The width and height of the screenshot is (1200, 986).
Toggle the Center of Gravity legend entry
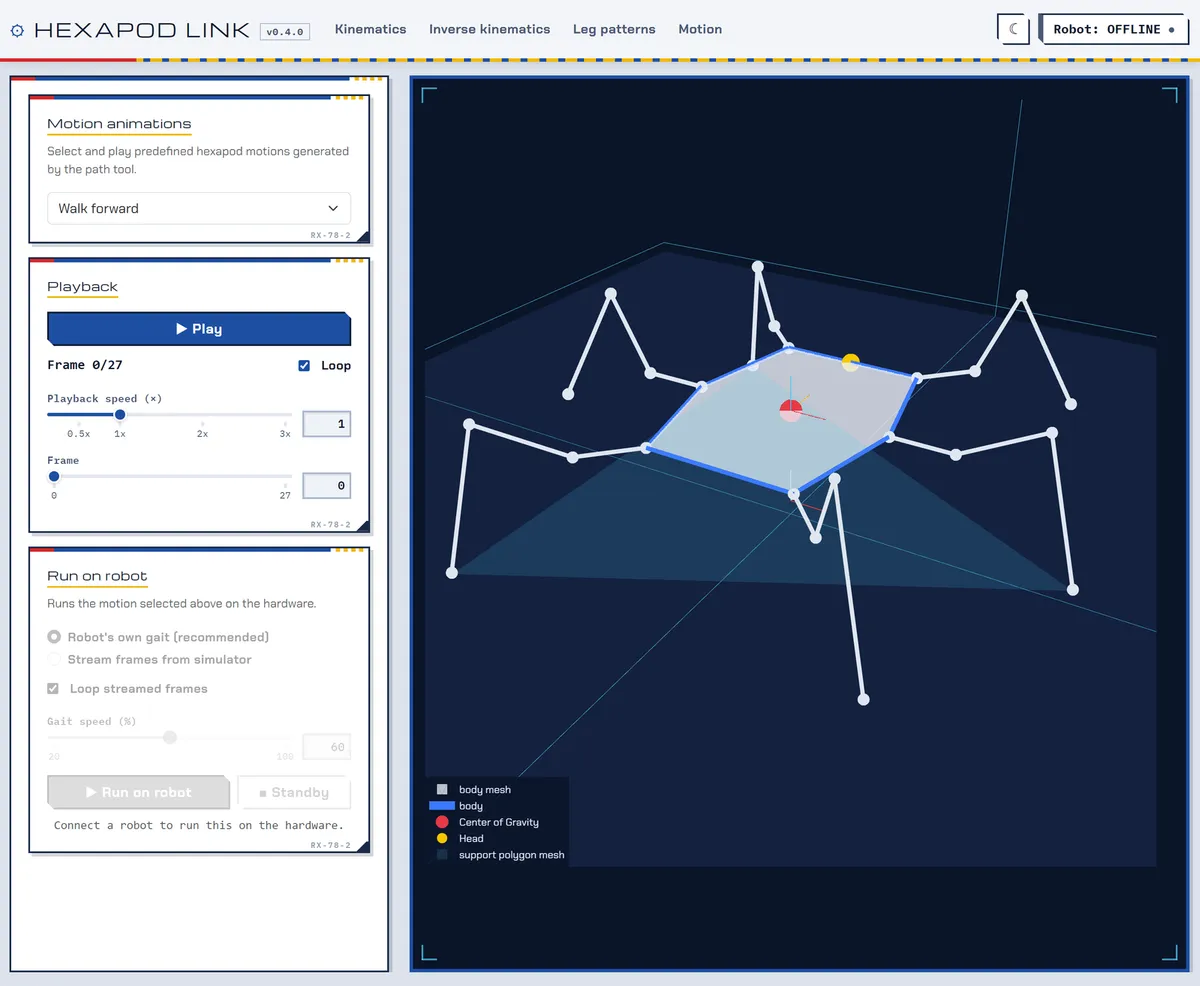pos(488,822)
